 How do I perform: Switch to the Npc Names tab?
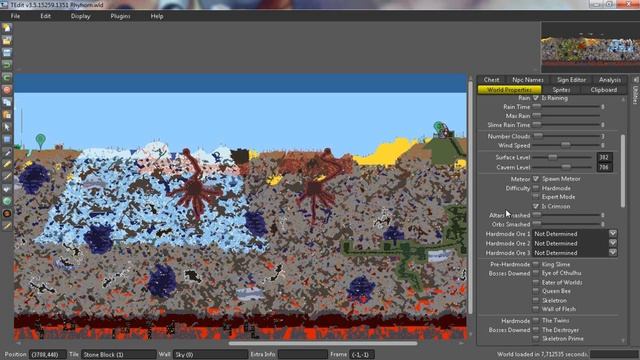(x=528, y=80)
